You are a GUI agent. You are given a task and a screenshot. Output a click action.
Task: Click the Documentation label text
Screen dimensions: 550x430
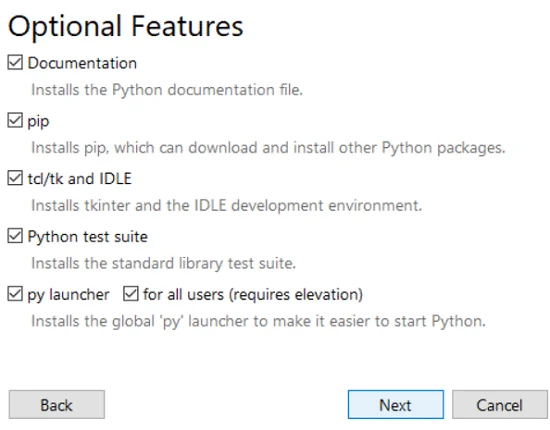82,63
